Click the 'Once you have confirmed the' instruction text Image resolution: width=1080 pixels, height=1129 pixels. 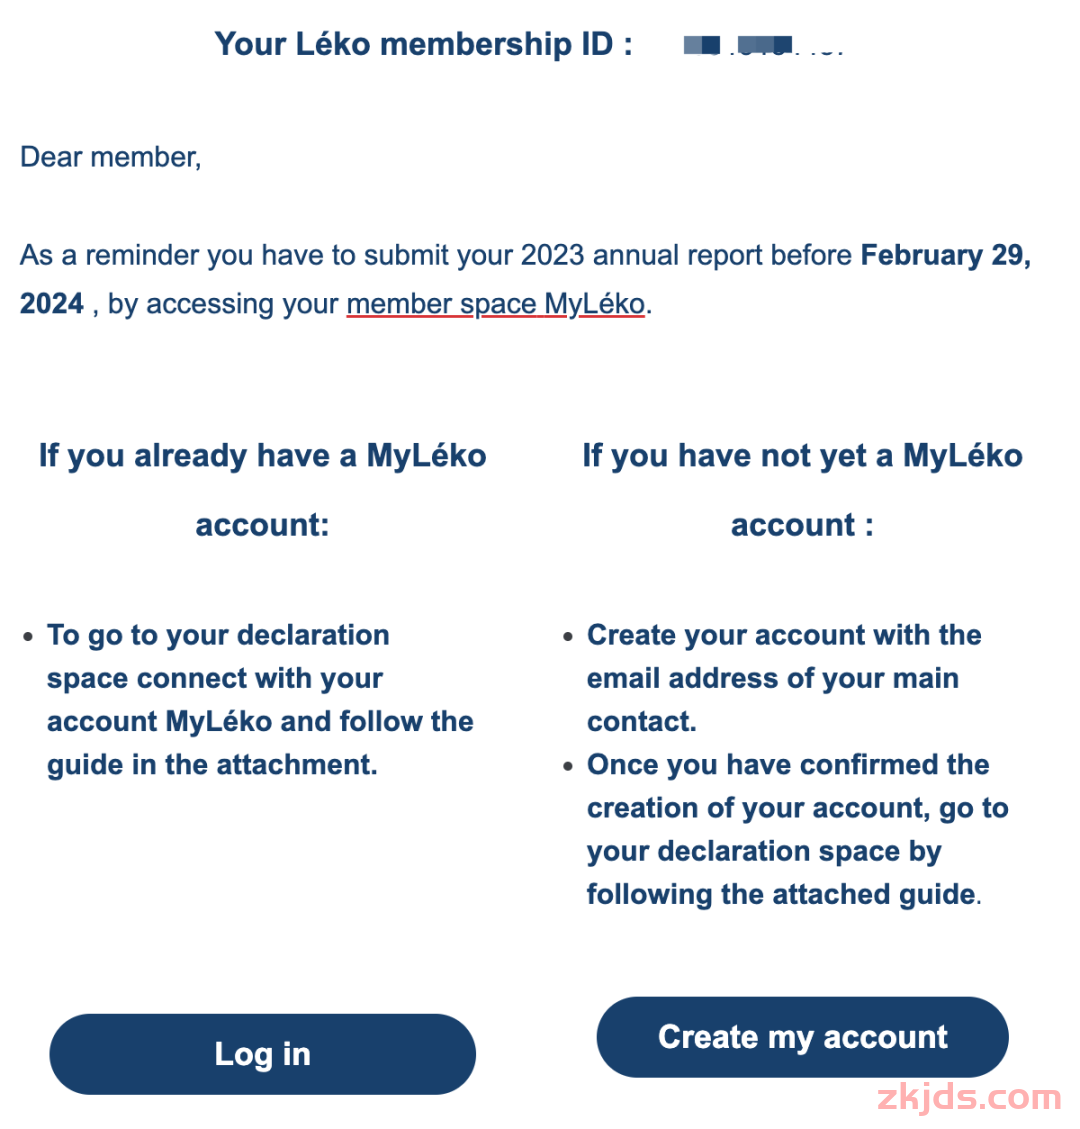click(788, 765)
